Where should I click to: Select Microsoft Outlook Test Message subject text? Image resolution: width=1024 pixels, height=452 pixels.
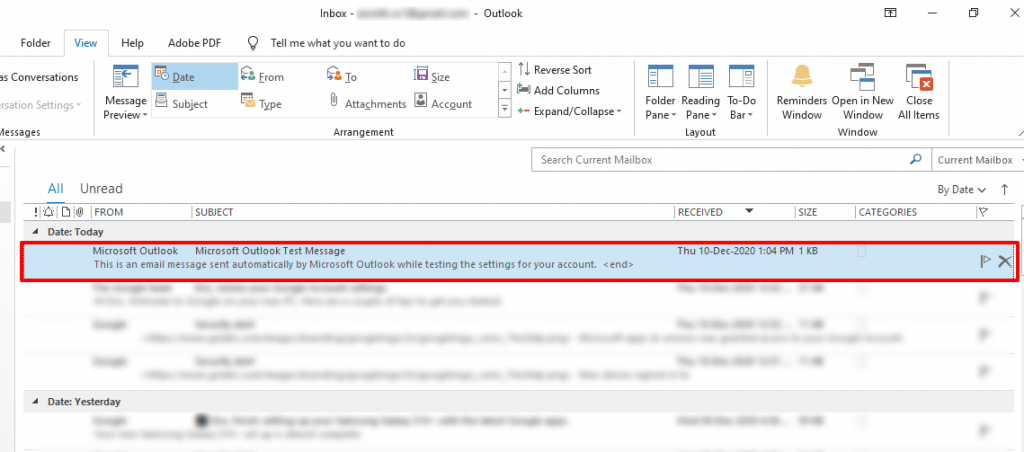pyautogui.click(x=270, y=251)
